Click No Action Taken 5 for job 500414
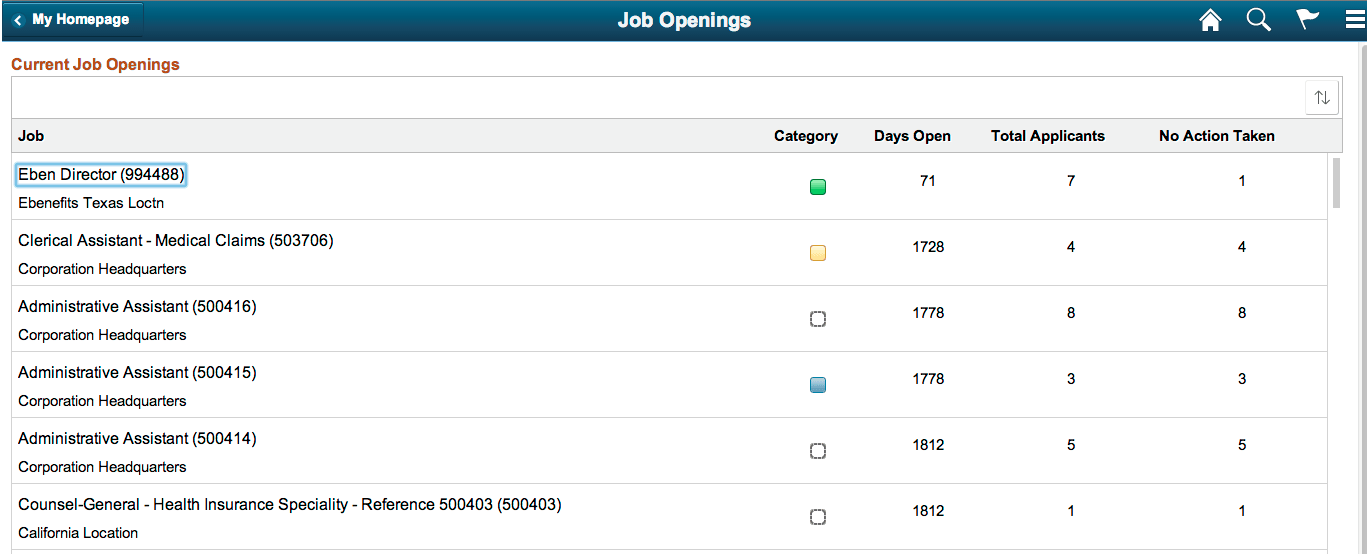This screenshot has width=1368, height=554. pyautogui.click(x=1242, y=445)
